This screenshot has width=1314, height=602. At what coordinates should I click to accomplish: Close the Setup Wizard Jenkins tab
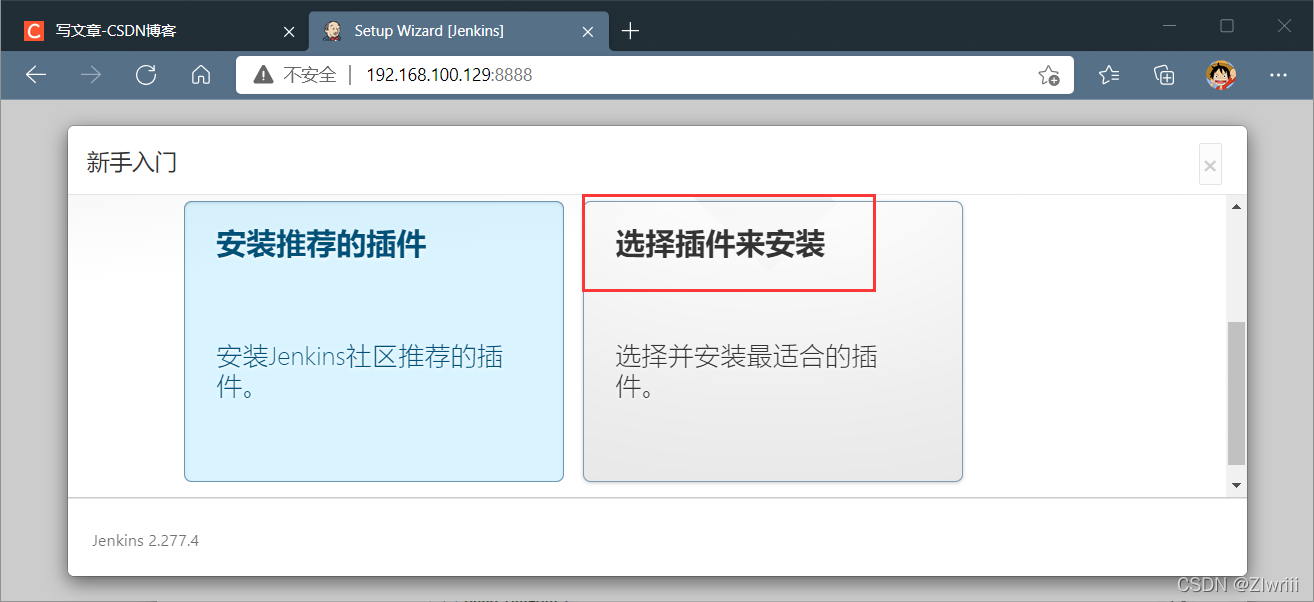(x=589, y=31)
